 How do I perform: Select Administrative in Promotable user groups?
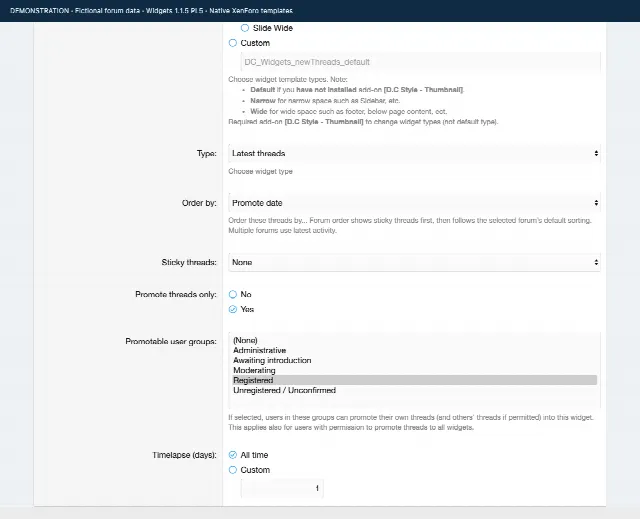click(x=415, y=350)
